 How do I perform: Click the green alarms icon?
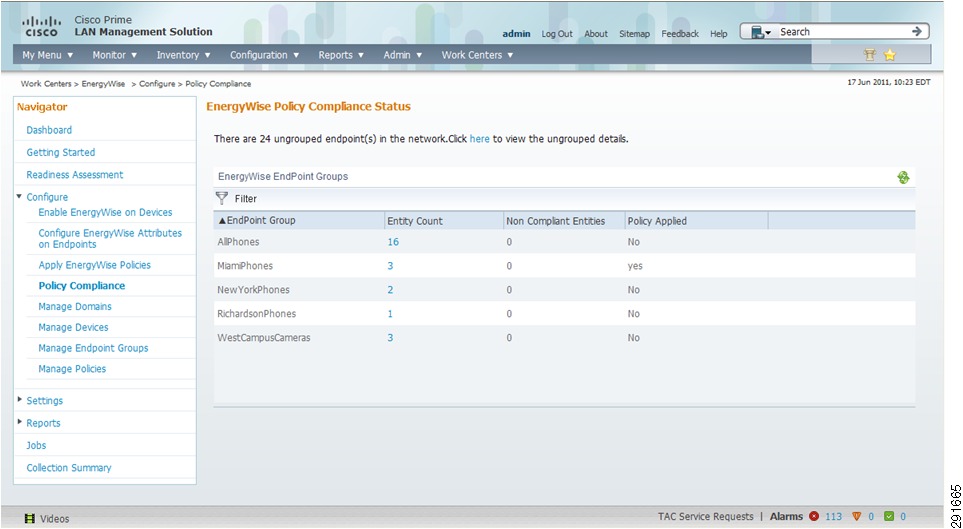click(x=889, y=517)
